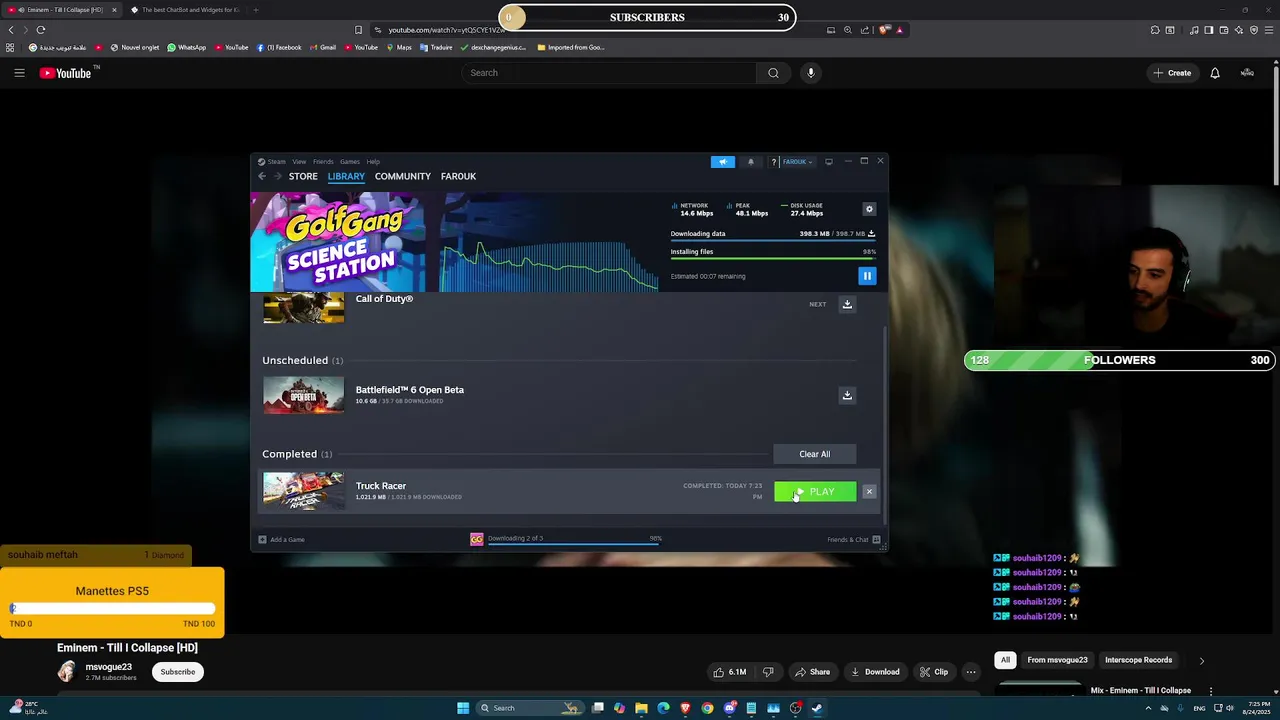
Task: Open new browser tab plus
Action: tap(255, 10)
